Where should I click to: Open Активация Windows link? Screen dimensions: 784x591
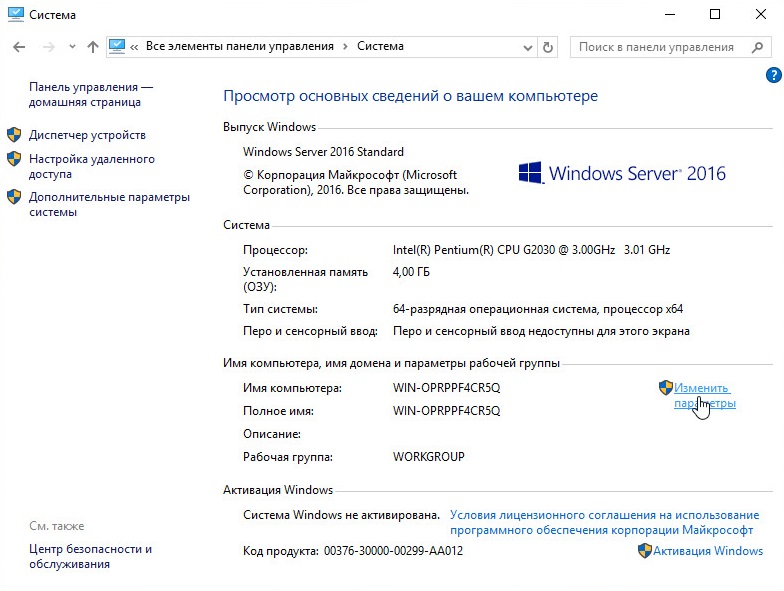[708, 551]
